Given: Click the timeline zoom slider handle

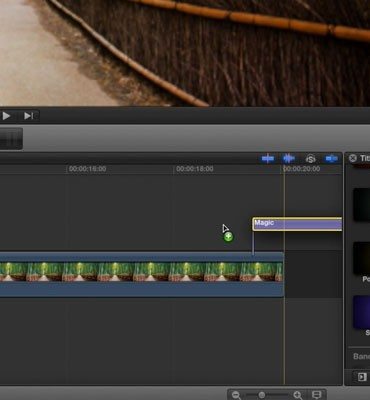Looking at the screenshot, I should coord(262,395).
